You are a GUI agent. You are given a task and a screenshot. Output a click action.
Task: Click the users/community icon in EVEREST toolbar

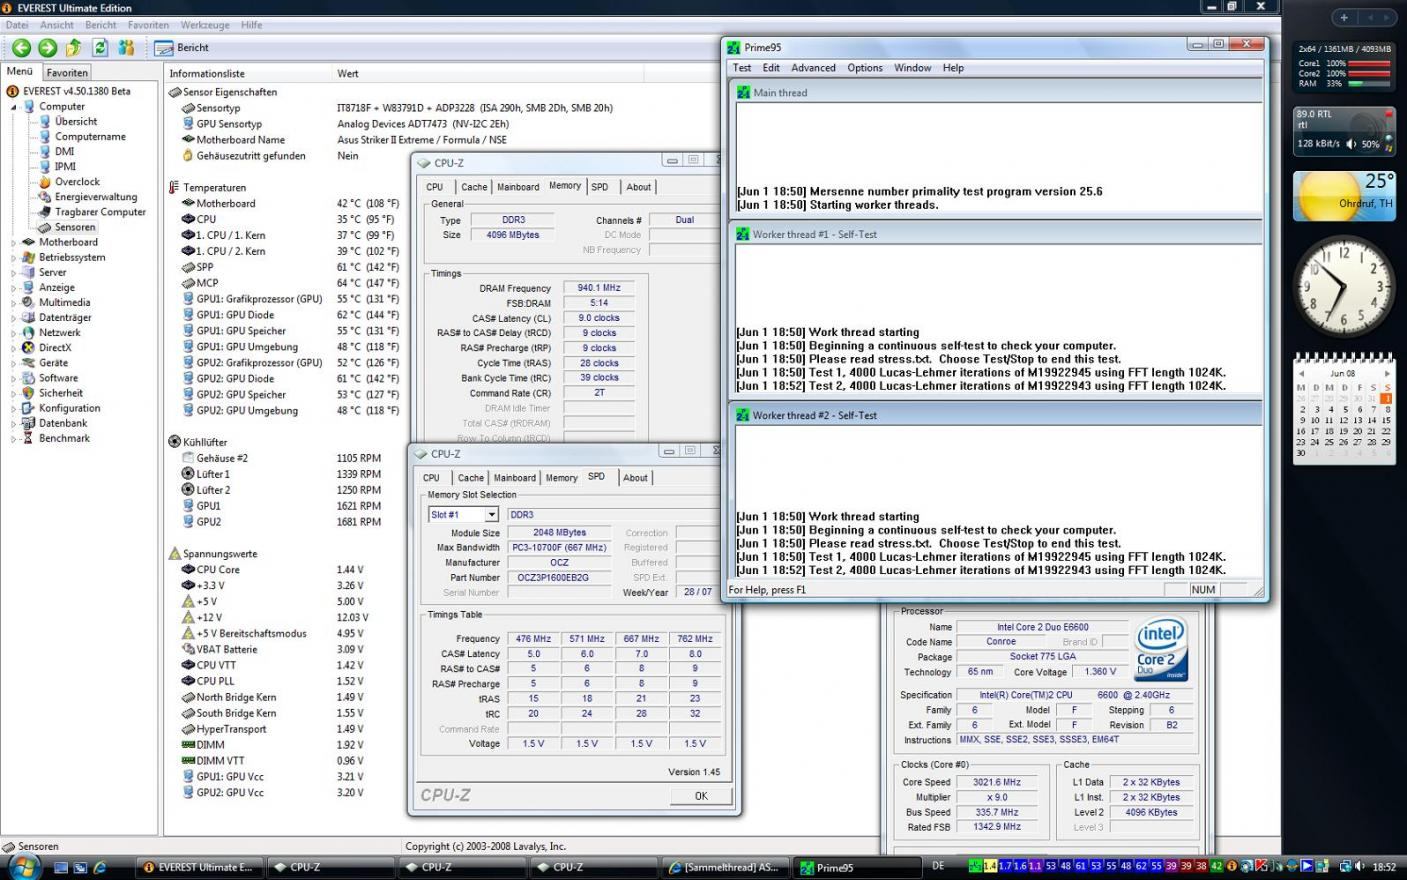[x=126, y=47]
